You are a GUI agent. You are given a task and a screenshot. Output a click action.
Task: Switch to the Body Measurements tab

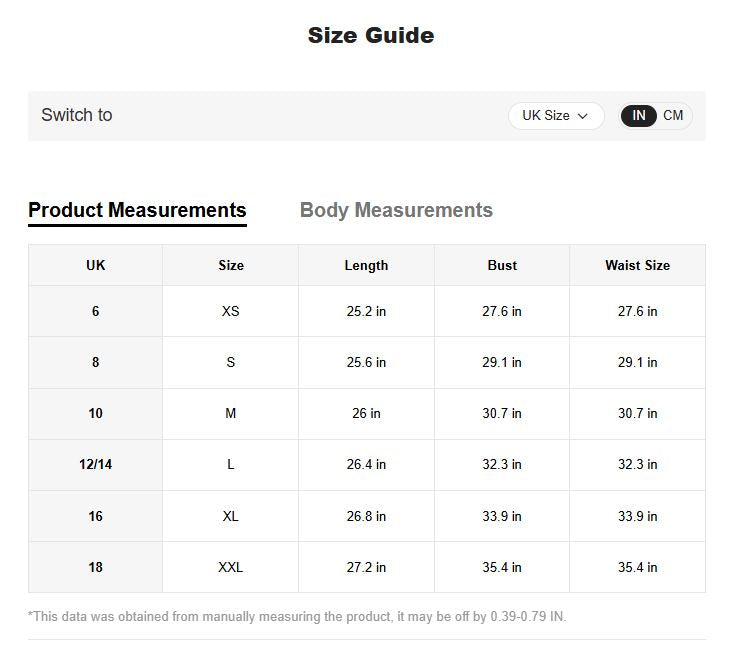[396, 210]
